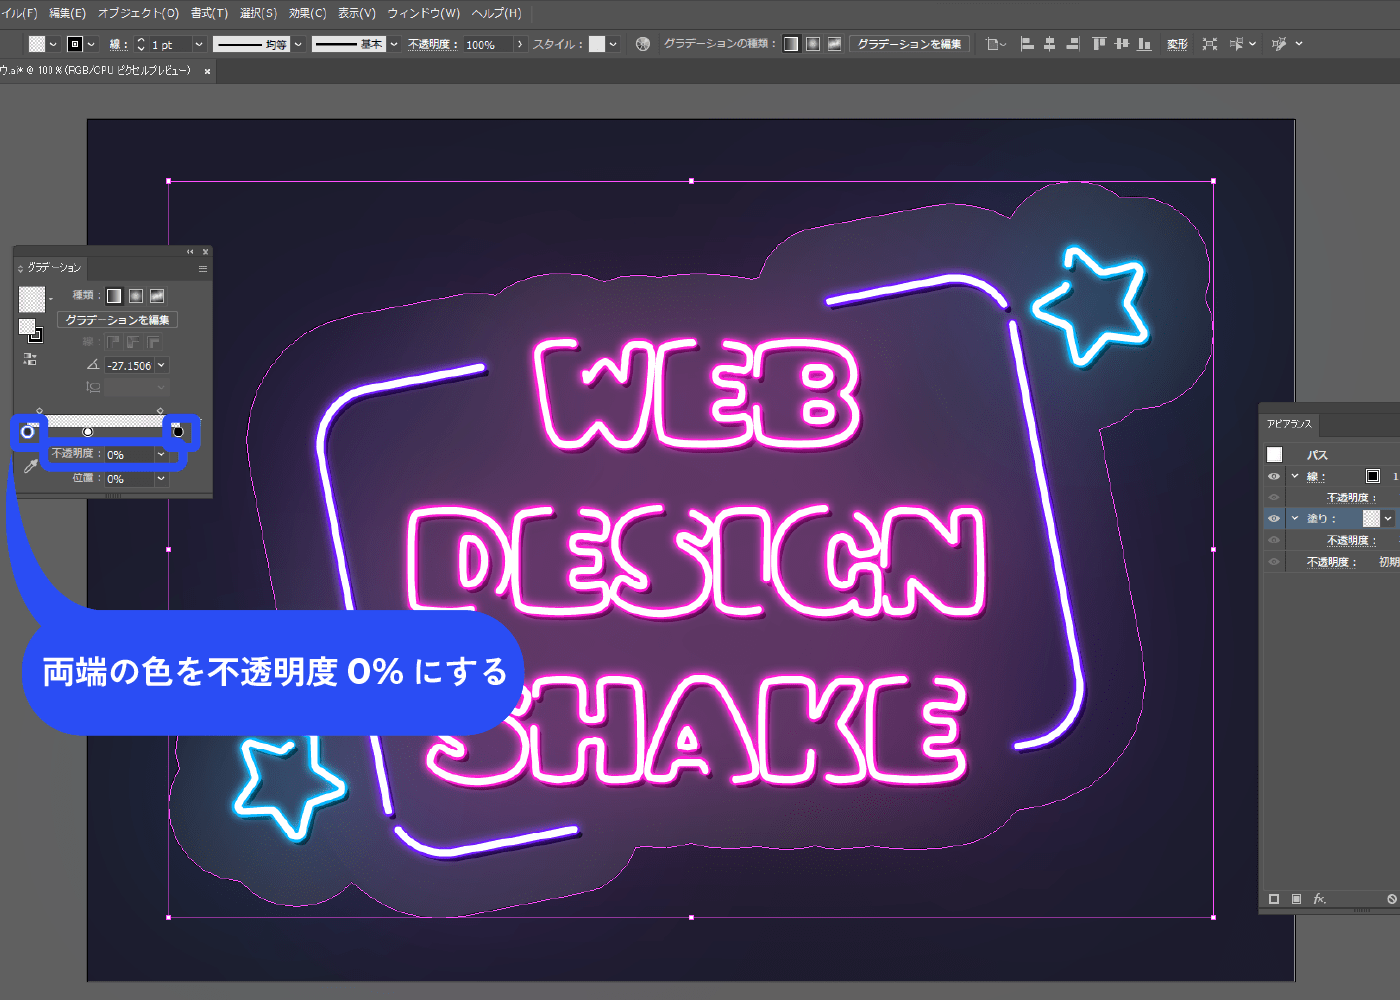1400x1000 pixels.
Task: Open the gradient angle value dropdown
Action: 160,365
